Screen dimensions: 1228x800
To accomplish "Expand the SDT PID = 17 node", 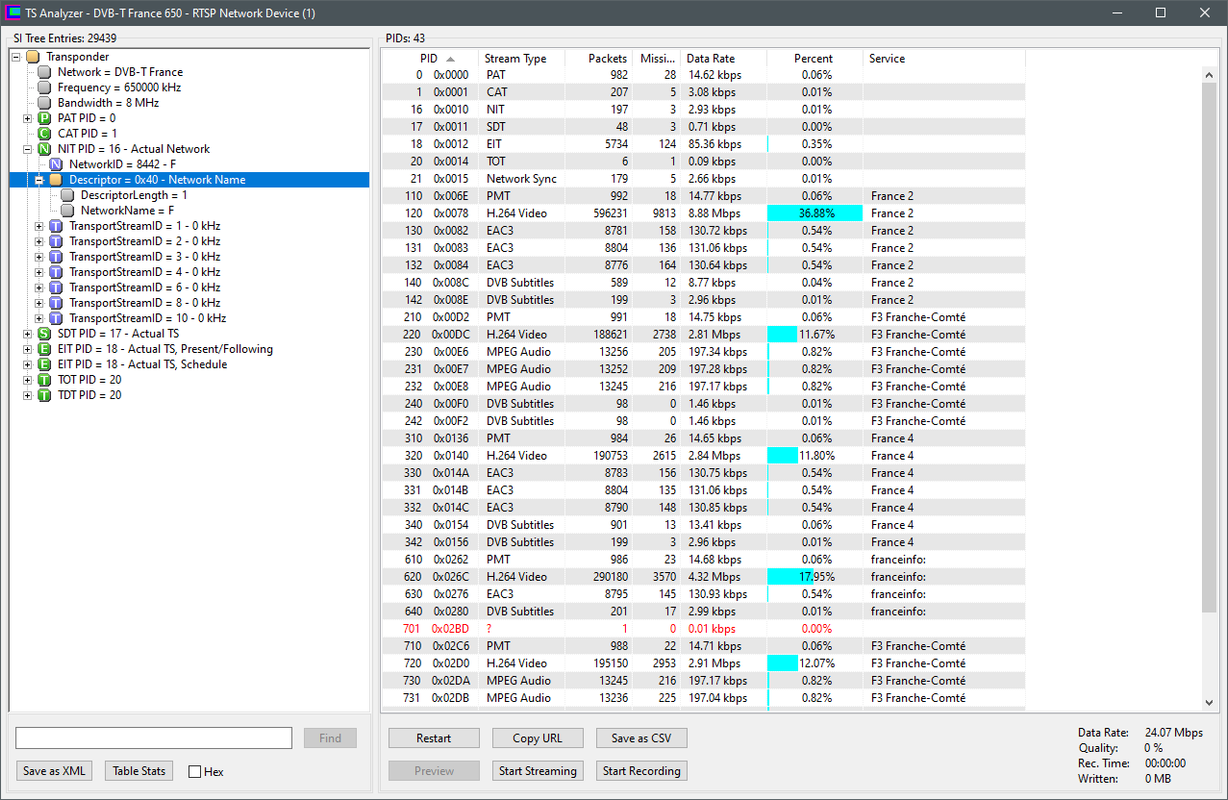I will tap(28, 334).
